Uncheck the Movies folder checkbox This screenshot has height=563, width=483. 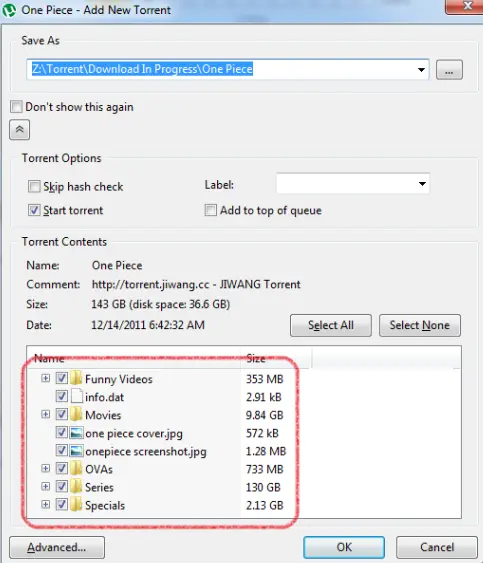pos(62,414)
